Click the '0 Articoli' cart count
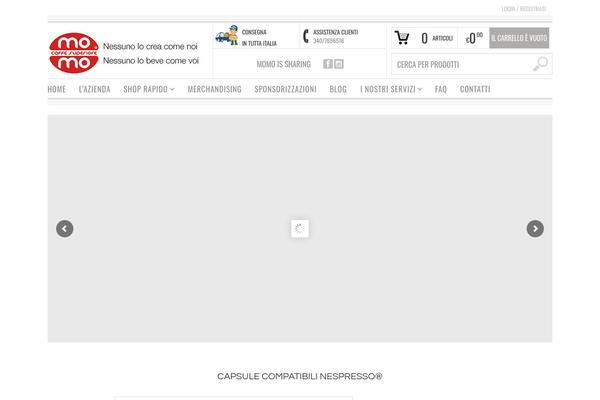The image size is (600, 400). [x=437, y=38]
